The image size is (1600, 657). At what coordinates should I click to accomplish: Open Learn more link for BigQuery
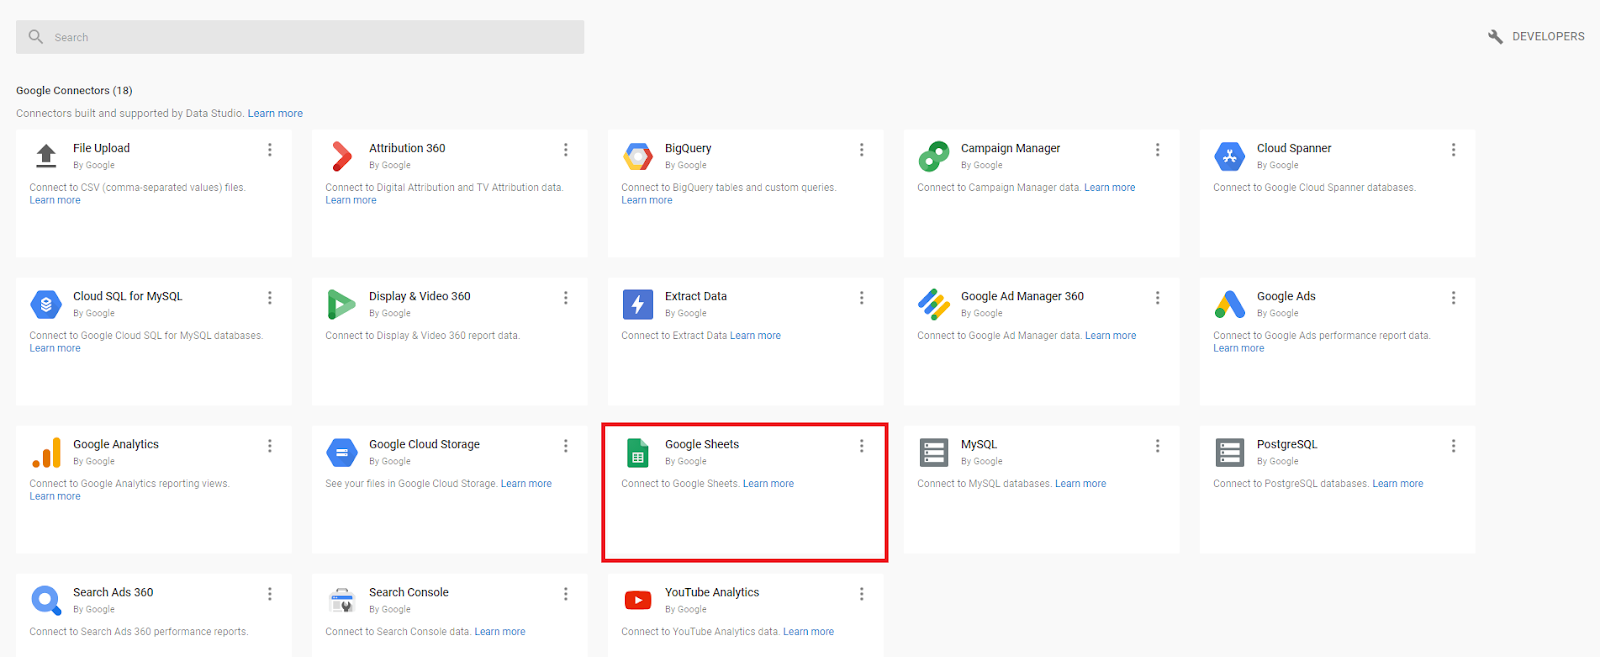(x=647, y=200)
